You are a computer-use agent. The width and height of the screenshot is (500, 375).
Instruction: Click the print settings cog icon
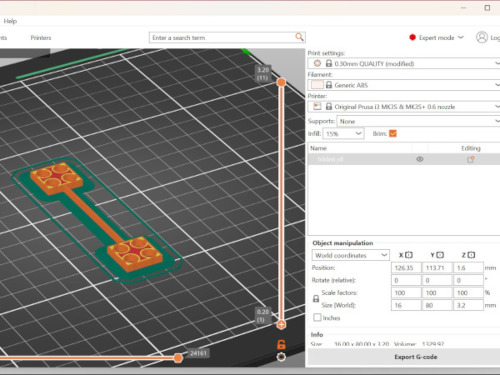point(317,63)
